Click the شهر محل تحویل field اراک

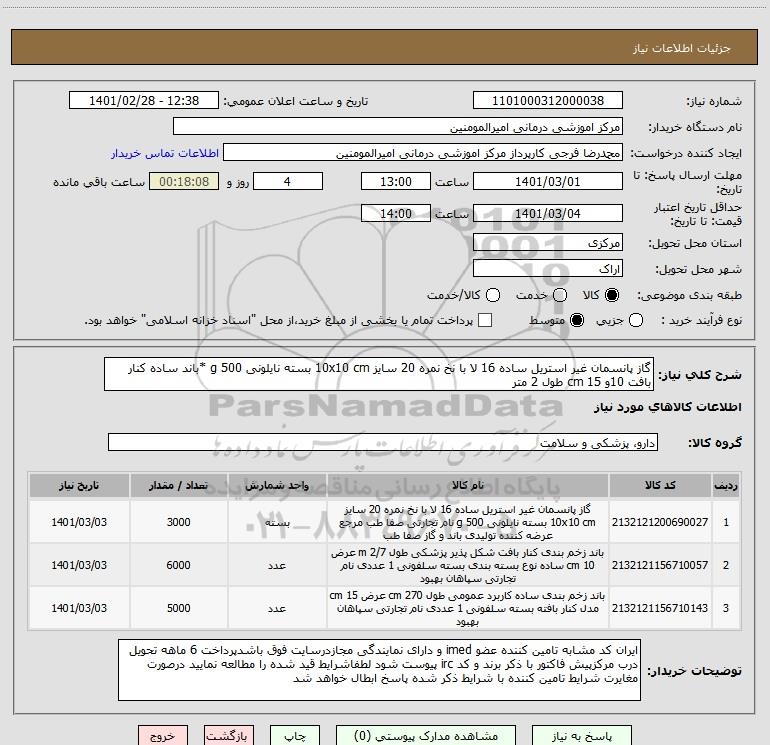548,269
